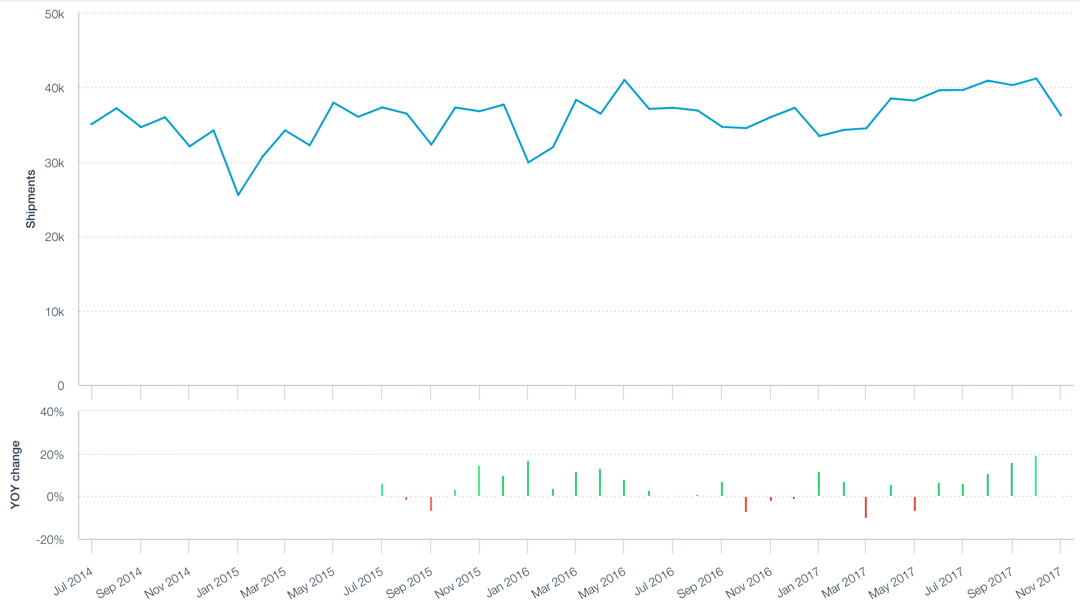Click the red YOY bar for May 2017

coord(914,503)
